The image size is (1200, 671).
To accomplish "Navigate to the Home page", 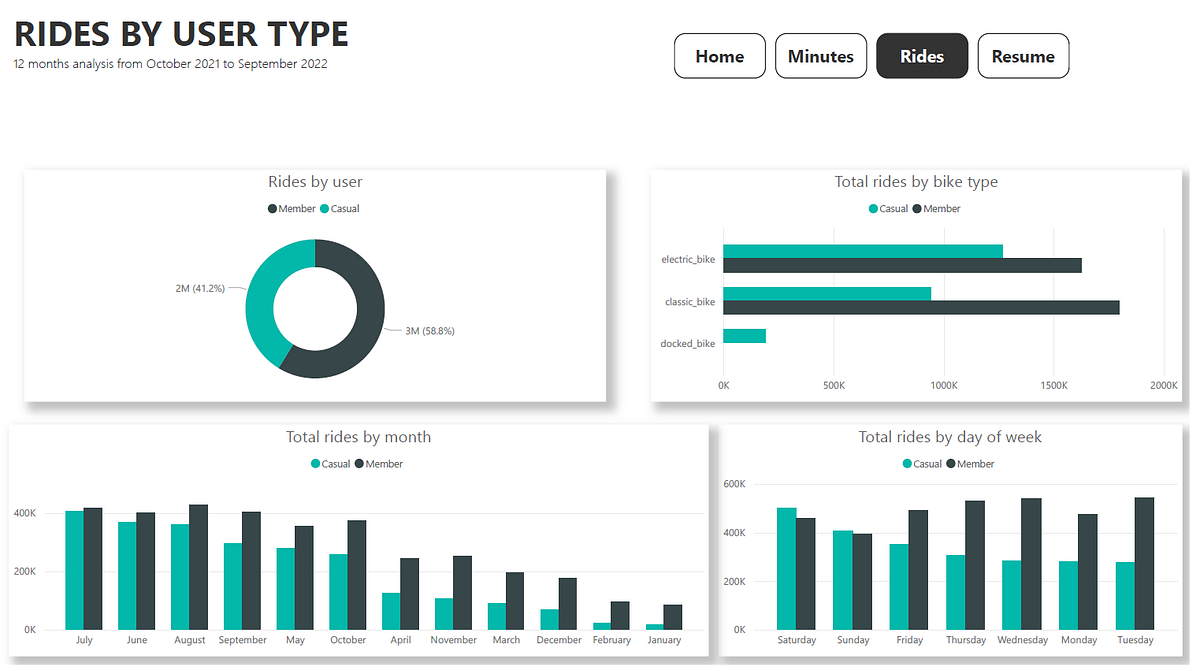I will (x=719, y=55).
